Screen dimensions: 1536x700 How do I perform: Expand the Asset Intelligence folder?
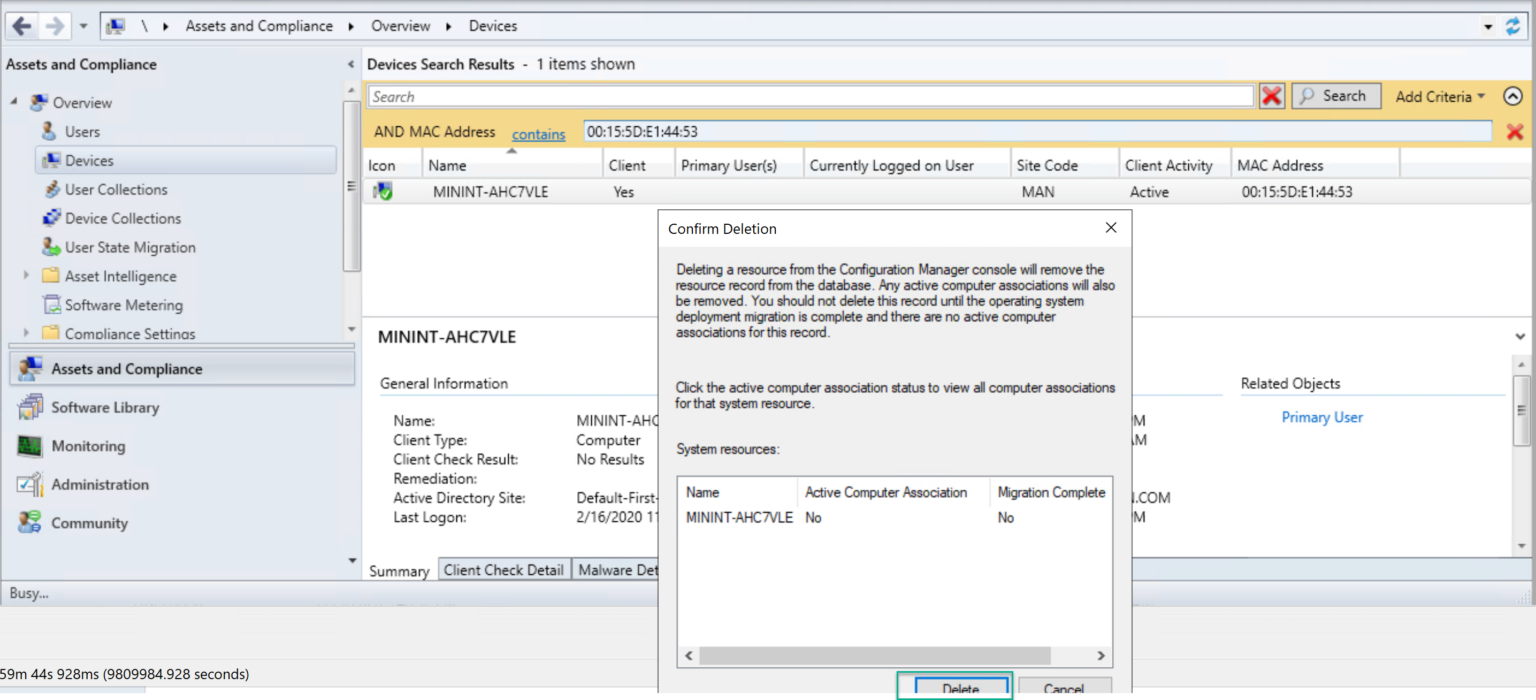[x=27, y=276]
